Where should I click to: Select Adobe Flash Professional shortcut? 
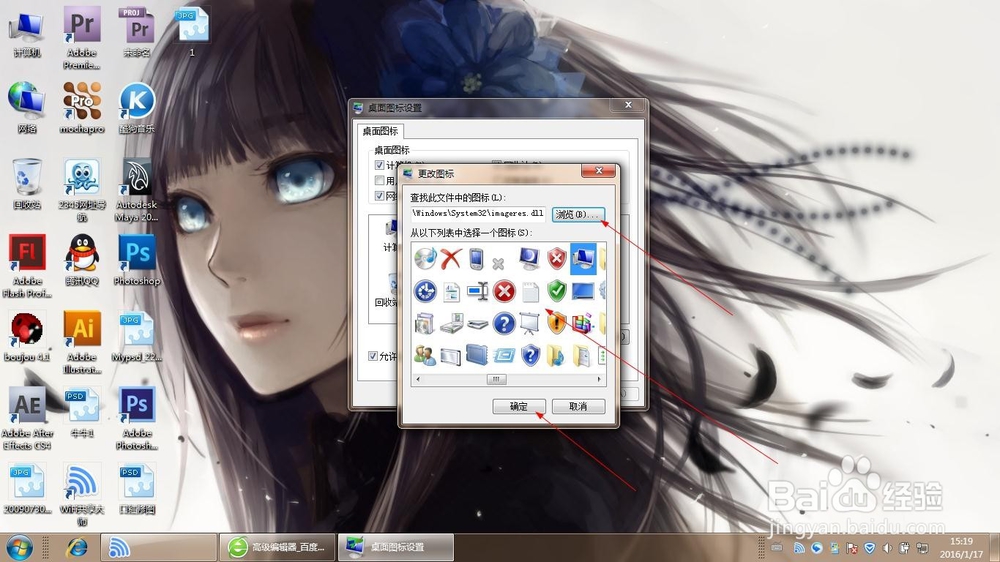[27, 265]
